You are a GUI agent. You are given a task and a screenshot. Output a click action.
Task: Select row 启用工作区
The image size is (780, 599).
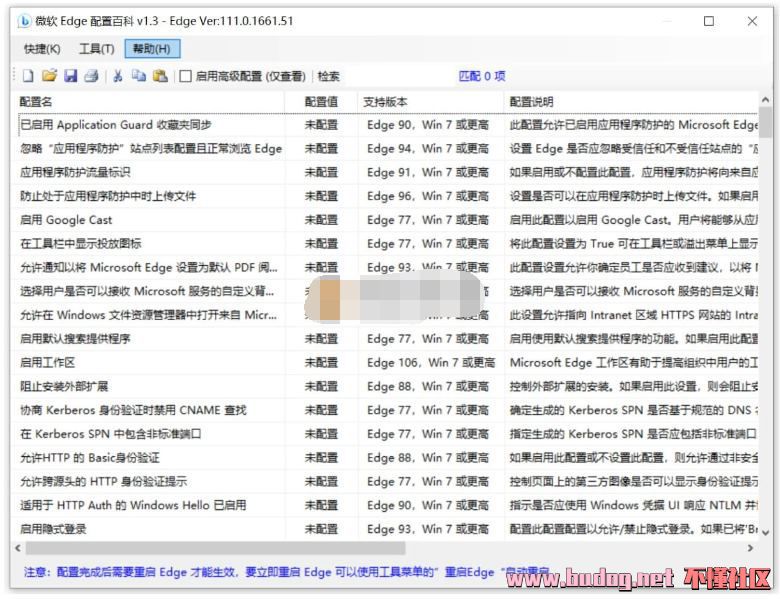pos(386,363)
